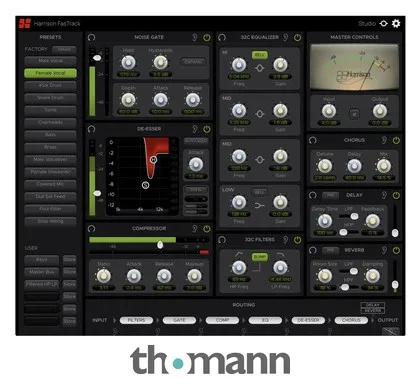Click the 32C Equalizer ear listen icon
This screenshot has width=420, height=384.
(x=285, y=37)
